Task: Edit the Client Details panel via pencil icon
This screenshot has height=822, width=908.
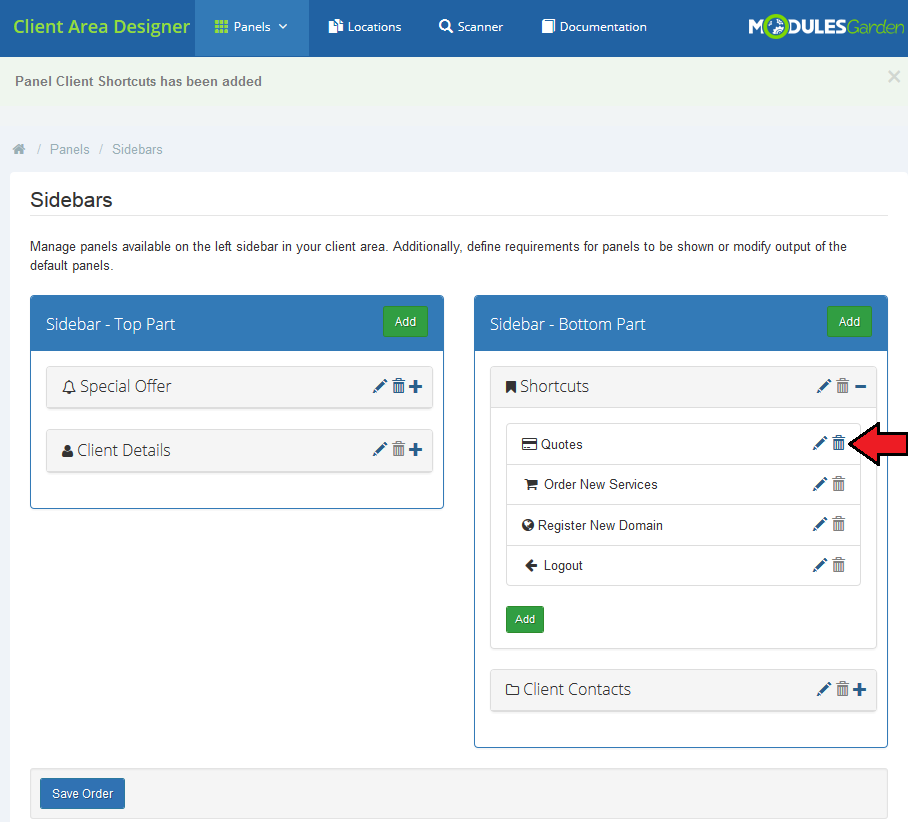Action: [x=379, y=450]
